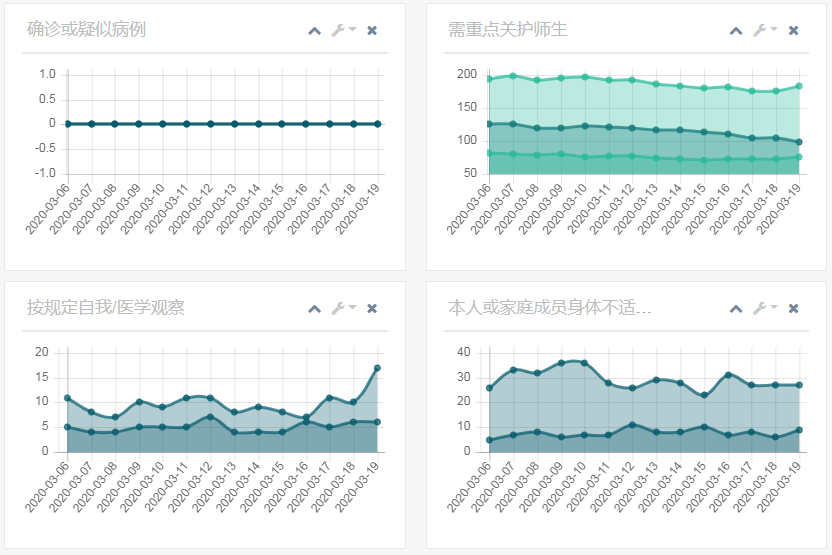Image resolution: width=832 pixels, height=555 pixels.
Task: Open wrench settings for 确诊或疑似病例 panel
Action: [342, 31]
